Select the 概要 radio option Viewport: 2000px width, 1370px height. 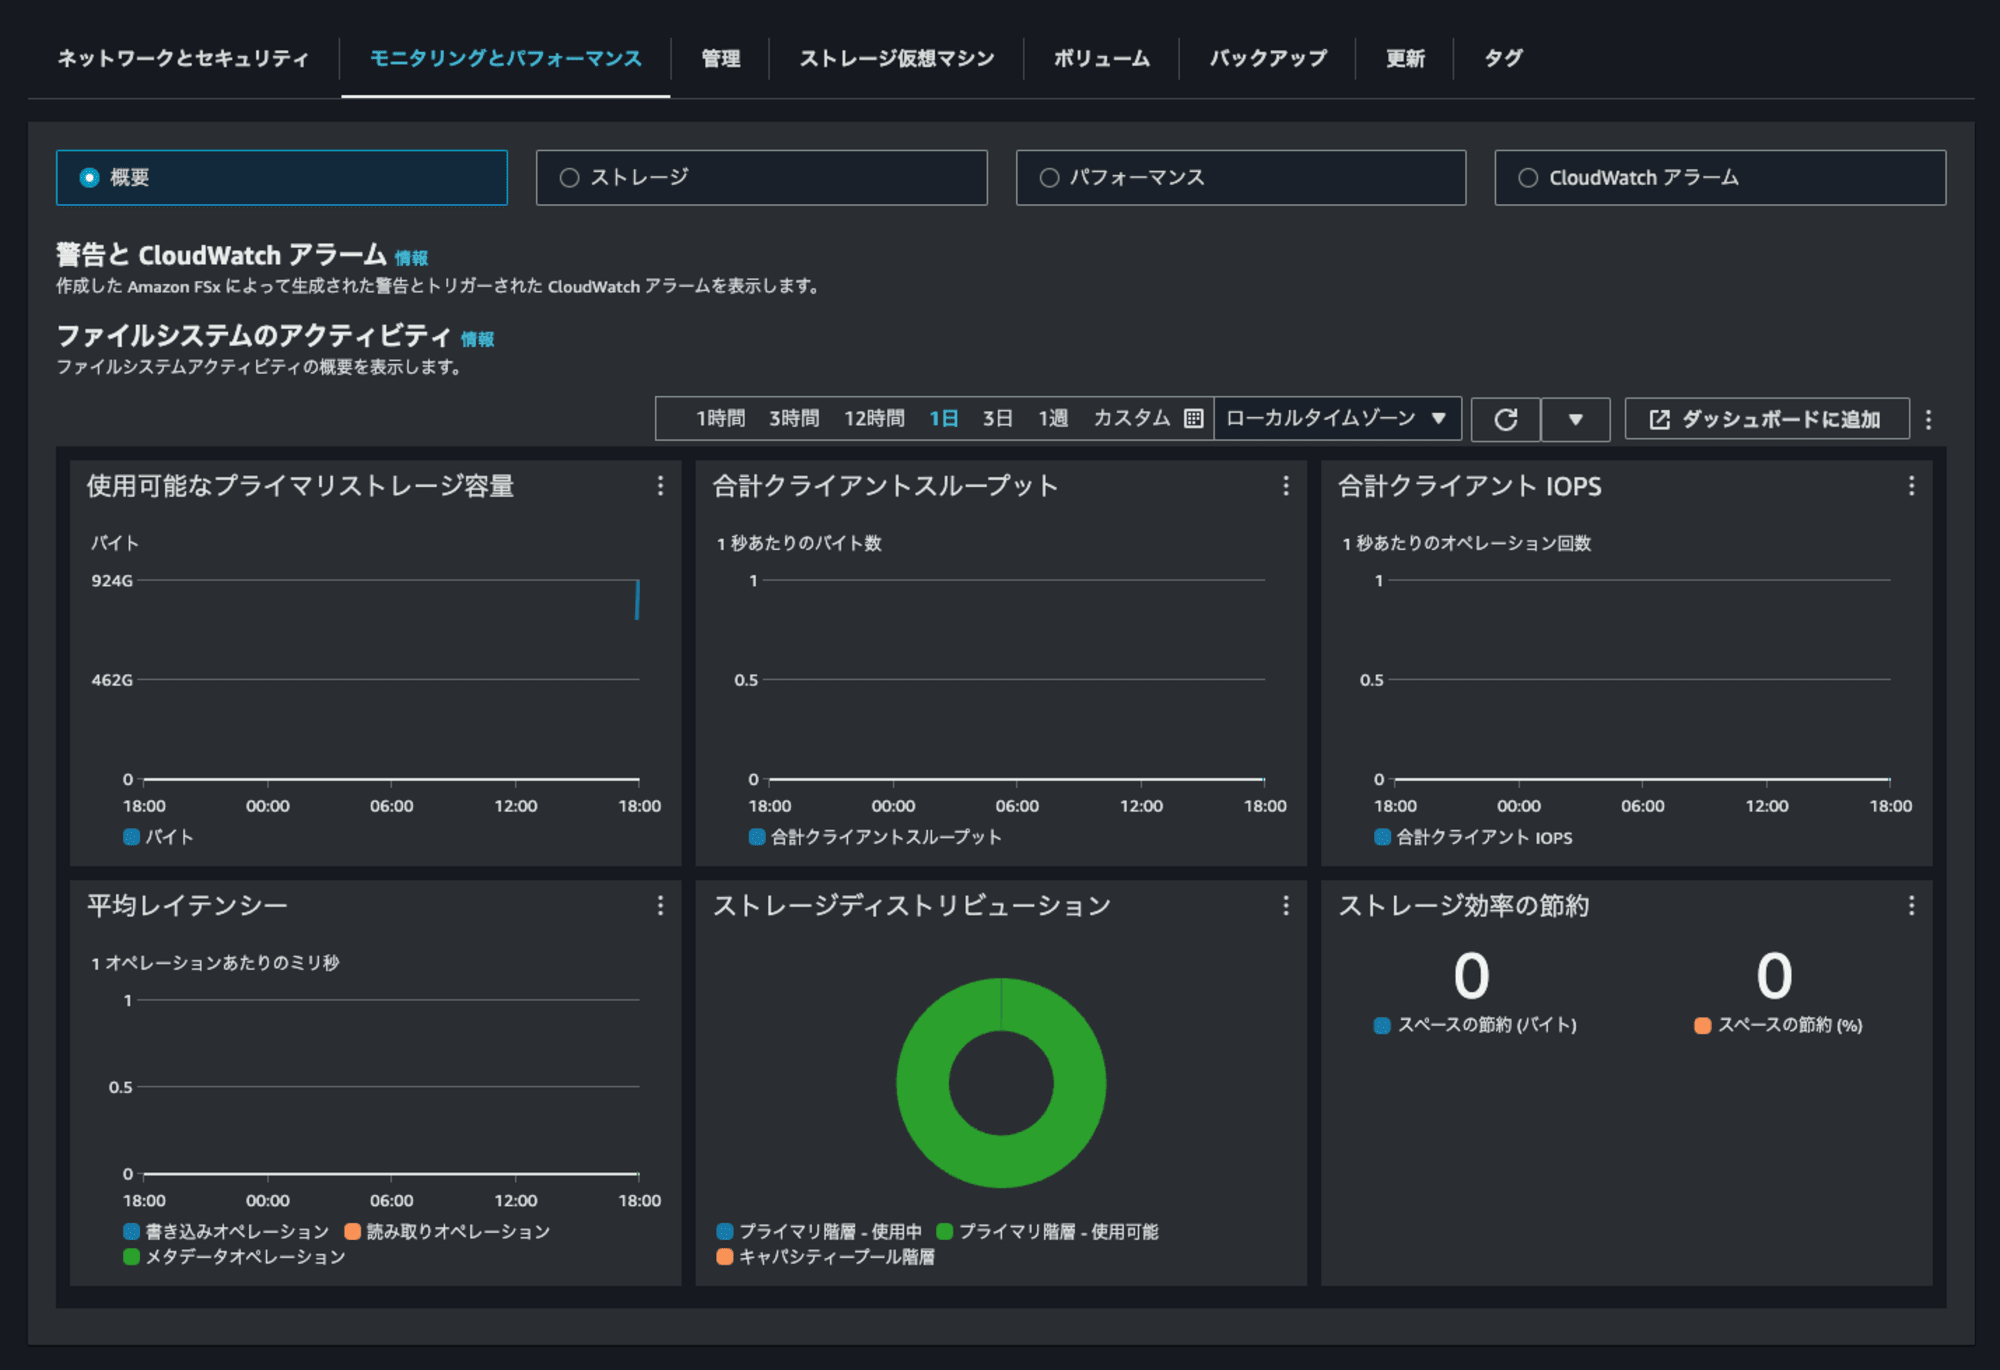click(x=282, y=178)
